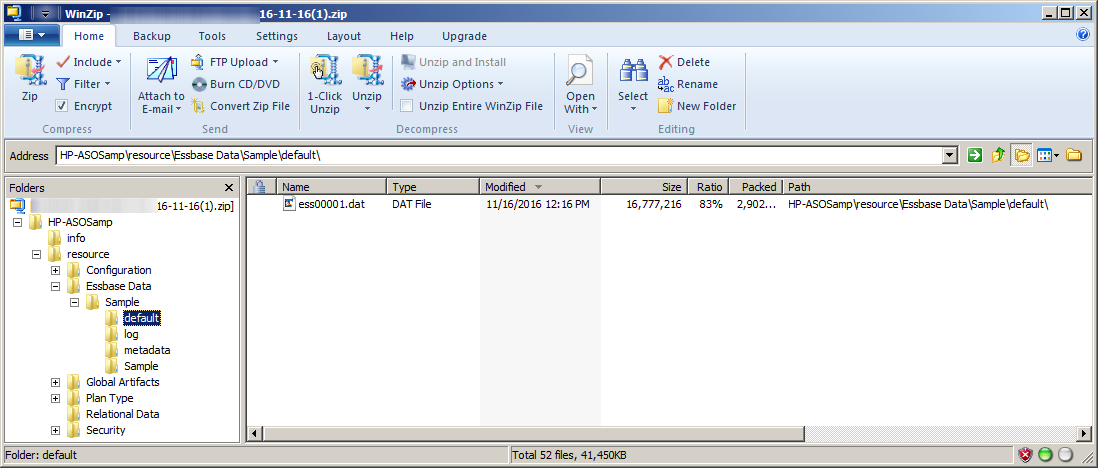Click the rightmost open folder icon
The height and width of the screenshot is (468, 1098).
[x=1074, y=156]
